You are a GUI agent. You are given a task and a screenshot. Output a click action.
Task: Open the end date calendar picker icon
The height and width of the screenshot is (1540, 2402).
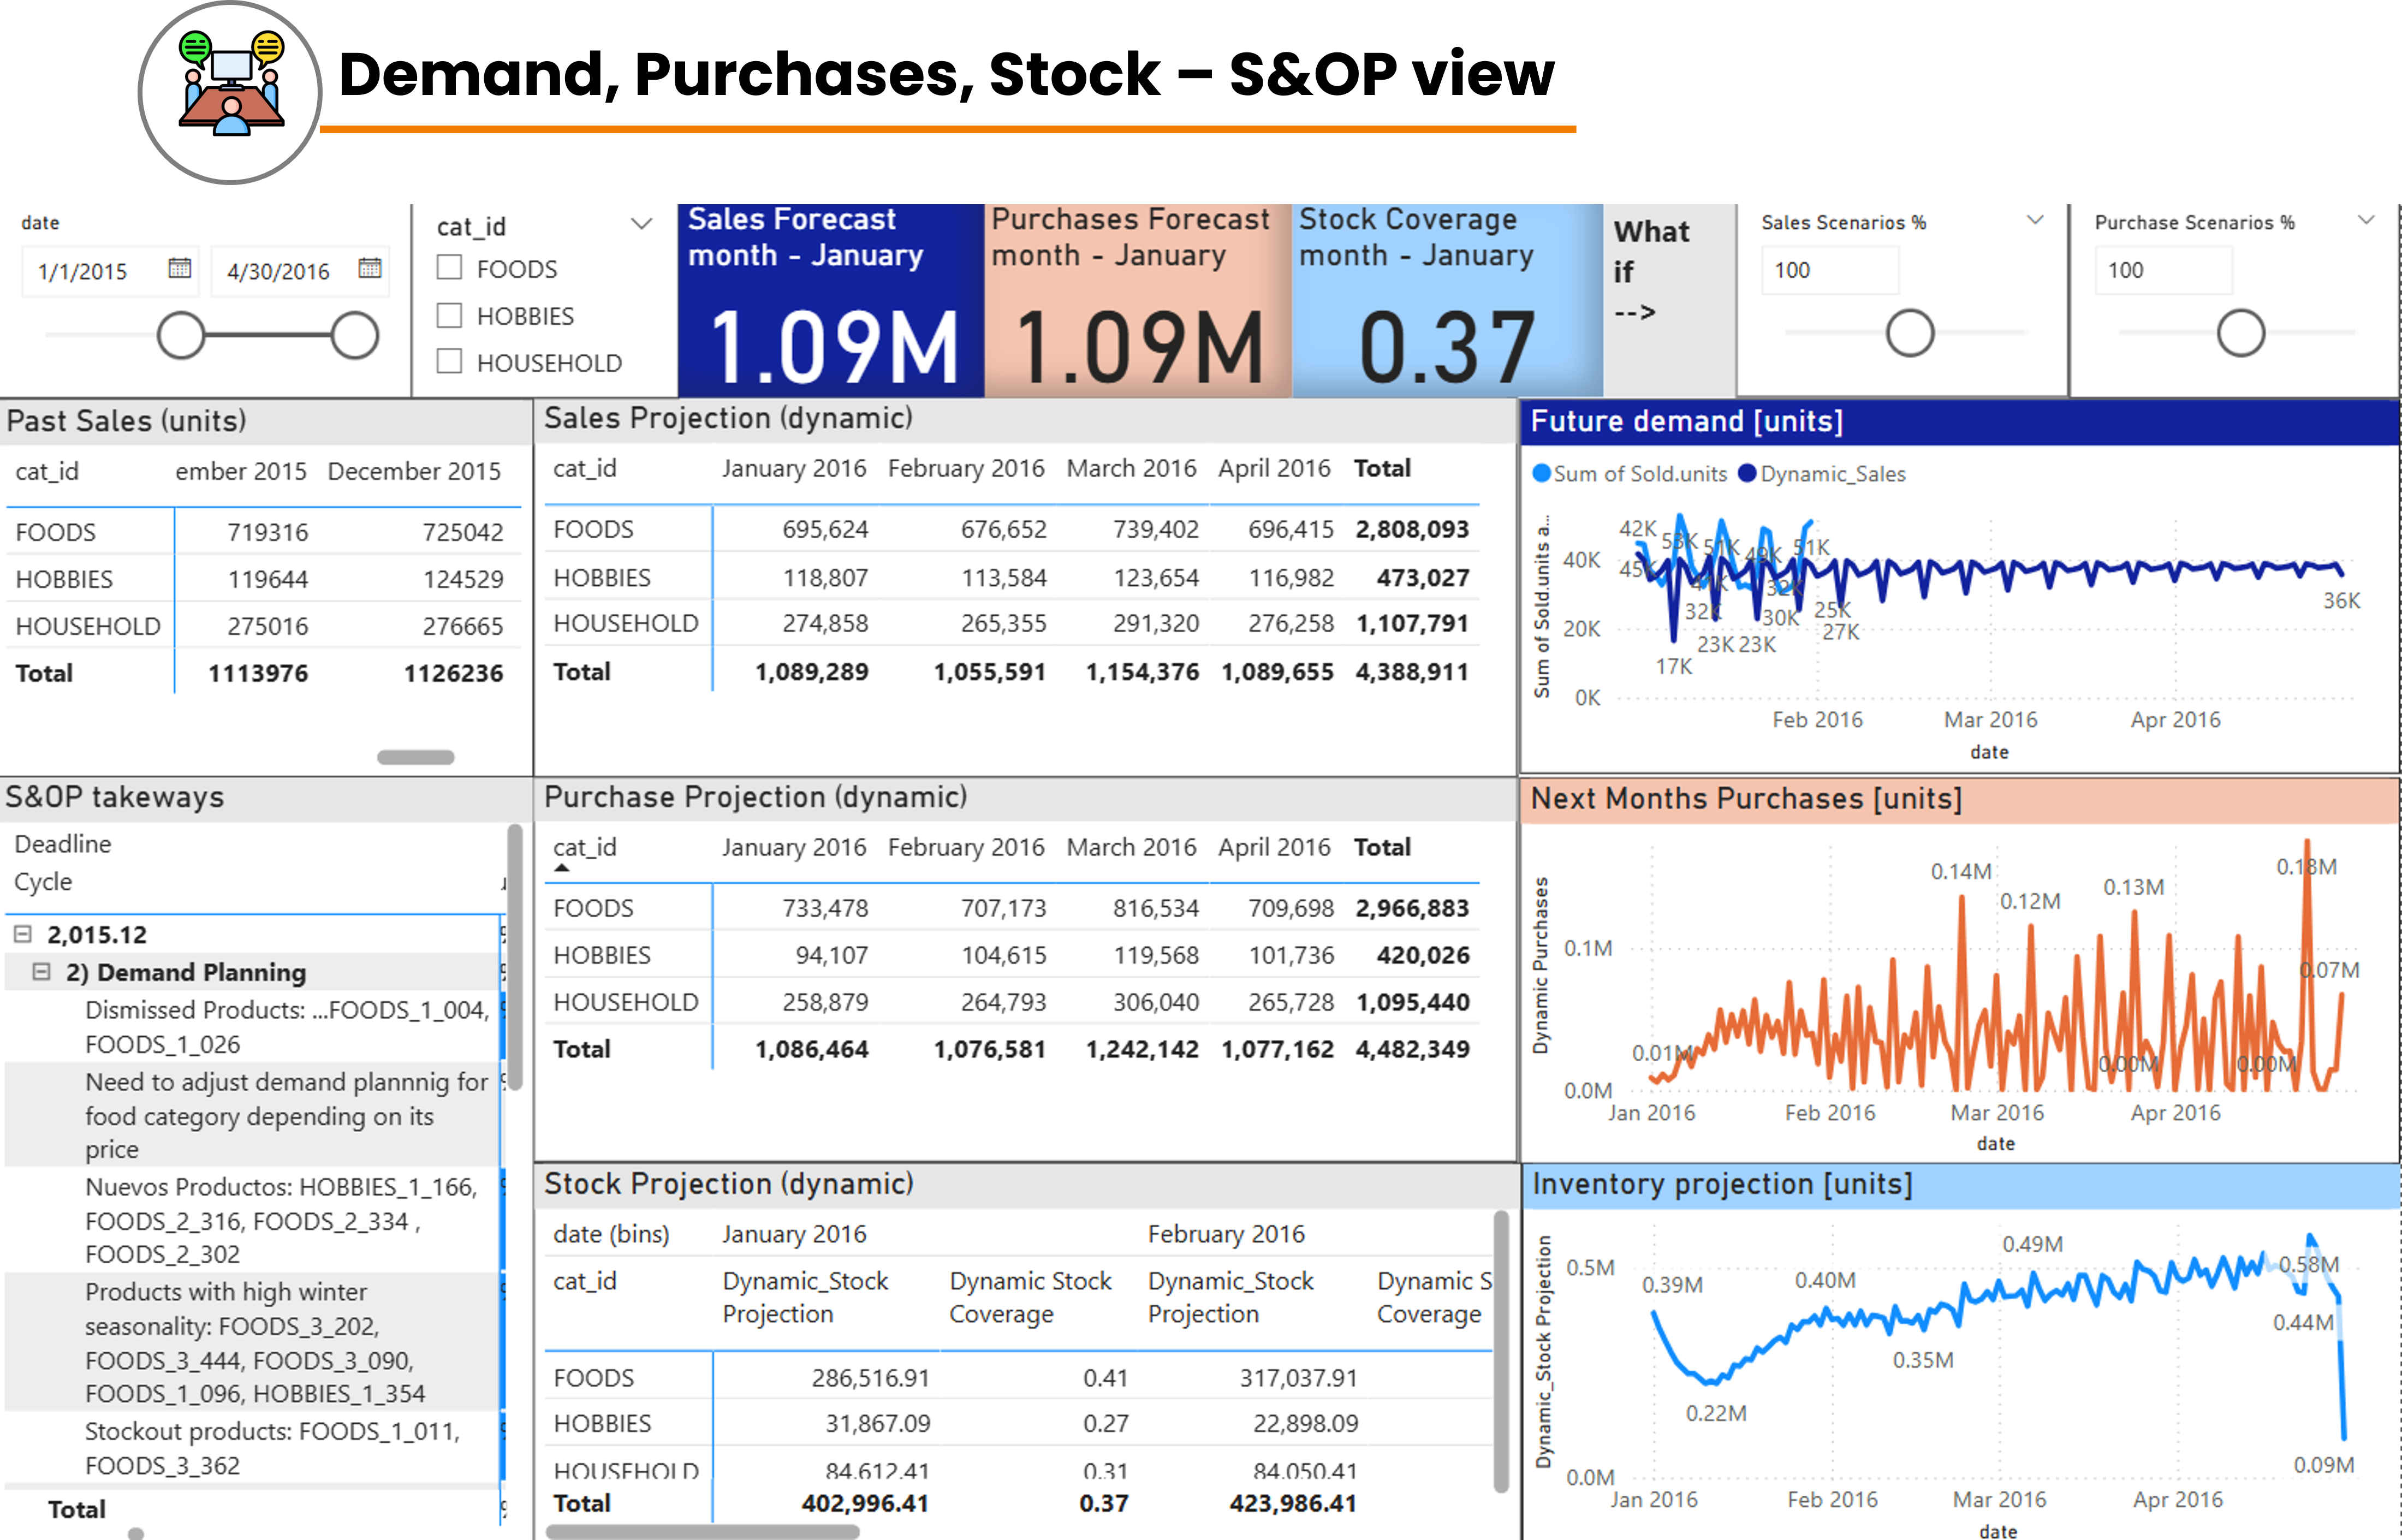370,268
